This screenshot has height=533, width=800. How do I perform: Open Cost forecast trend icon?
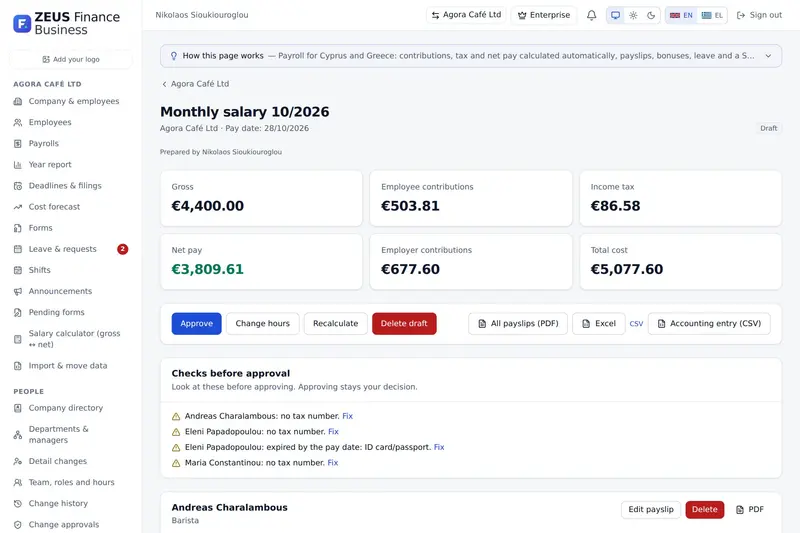pyautogui.click(x=18, y=207)
